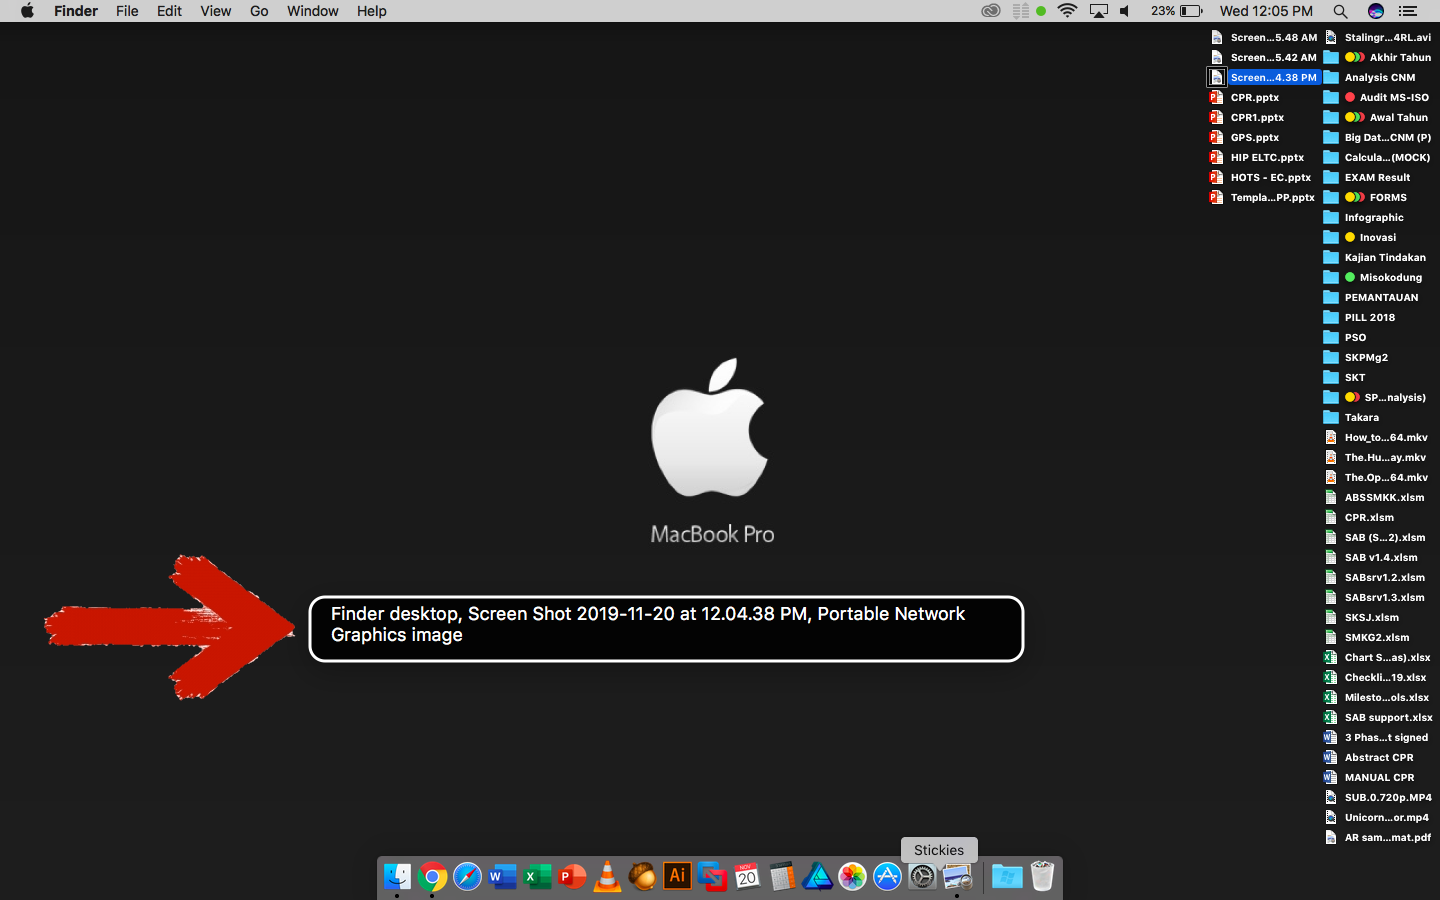
Task: Open Calendar icon showing 20
Action: point(747,877)
